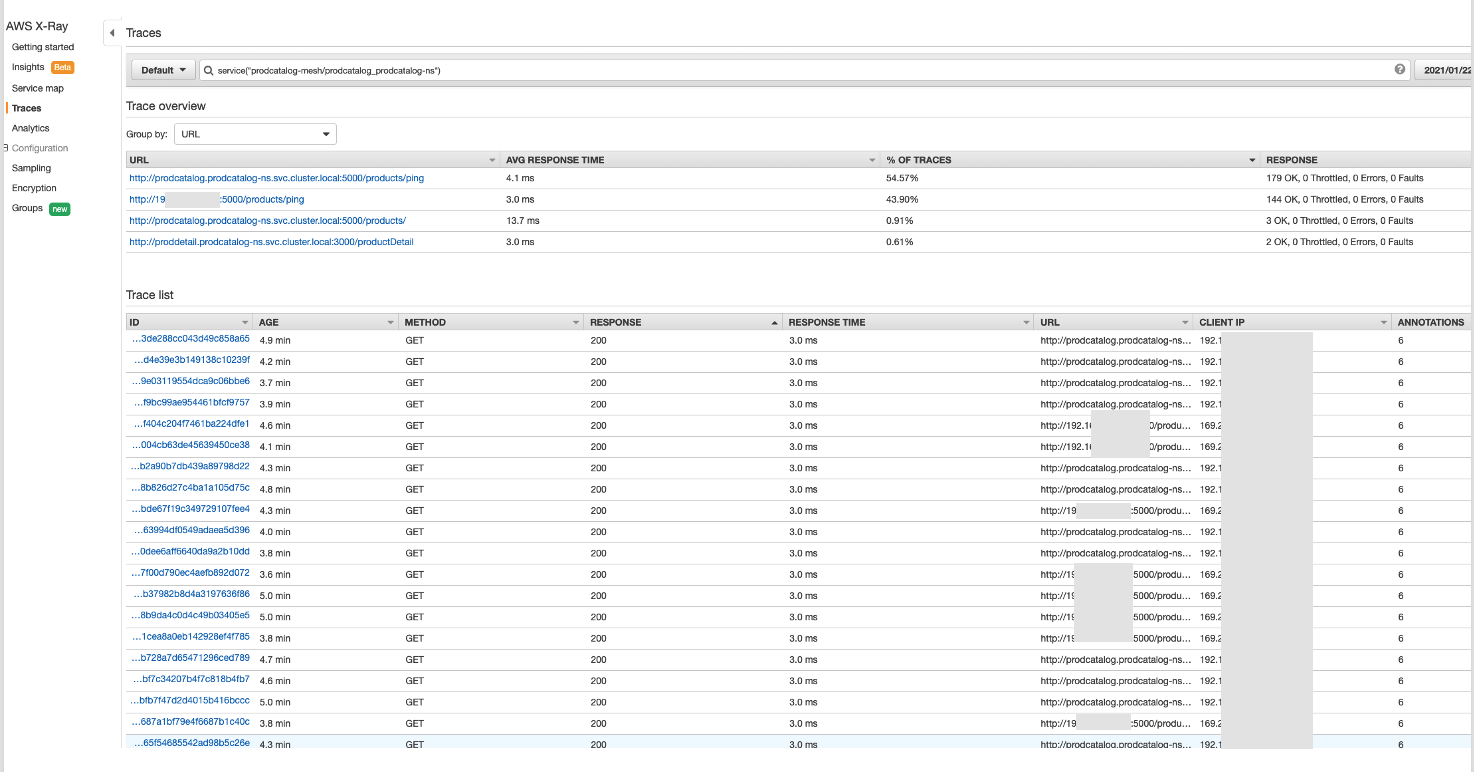Viewport: 1474px width, 772px height.
Task: Open ID column arrow in trace list
Action: pyautogui.click(x=245, y=322)
